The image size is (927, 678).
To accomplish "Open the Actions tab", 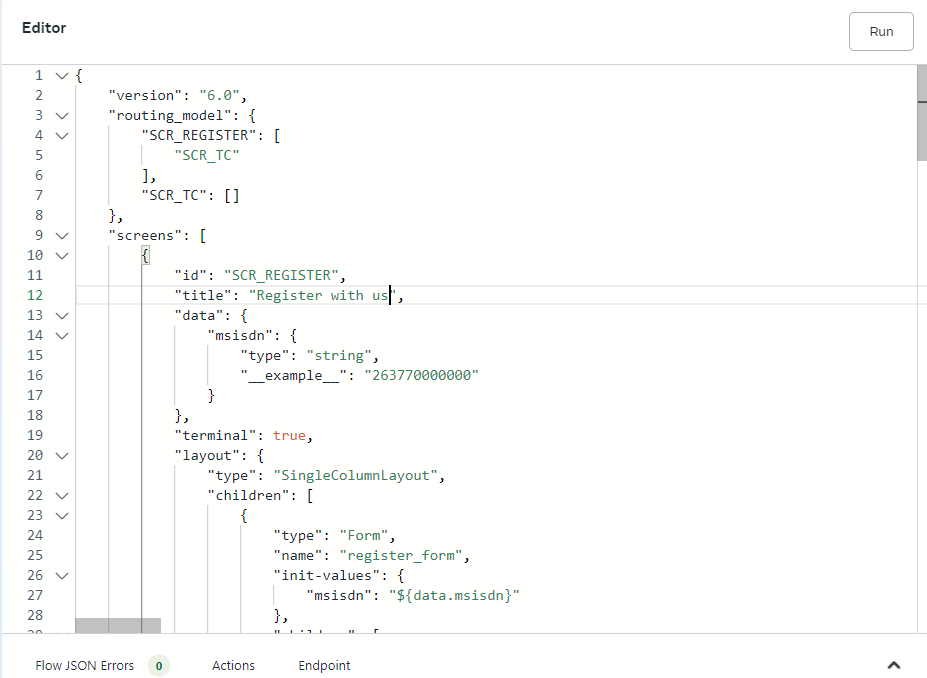I will [234, 666].
